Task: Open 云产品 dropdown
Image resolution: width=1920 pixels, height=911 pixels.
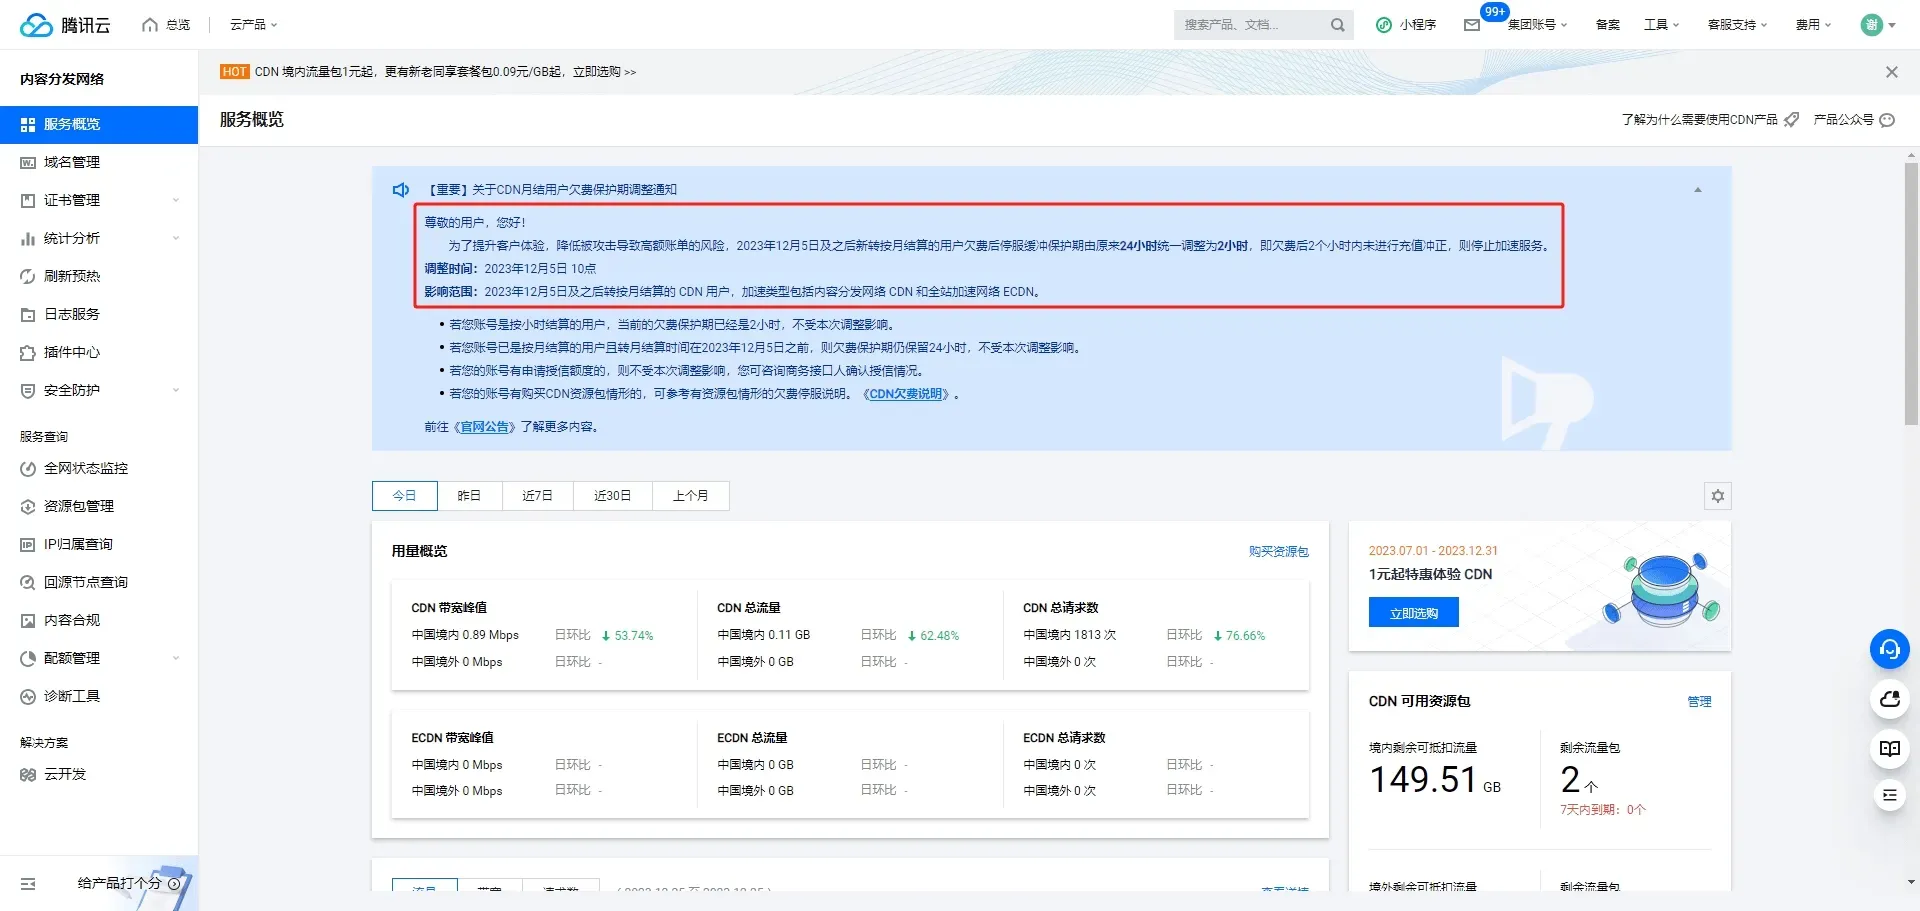Action: click(x=253, y=25)
